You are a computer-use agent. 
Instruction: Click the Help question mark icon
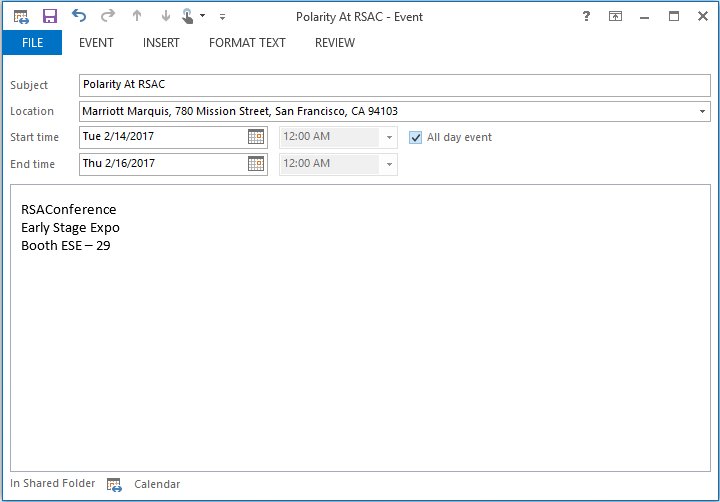[586, 16]
